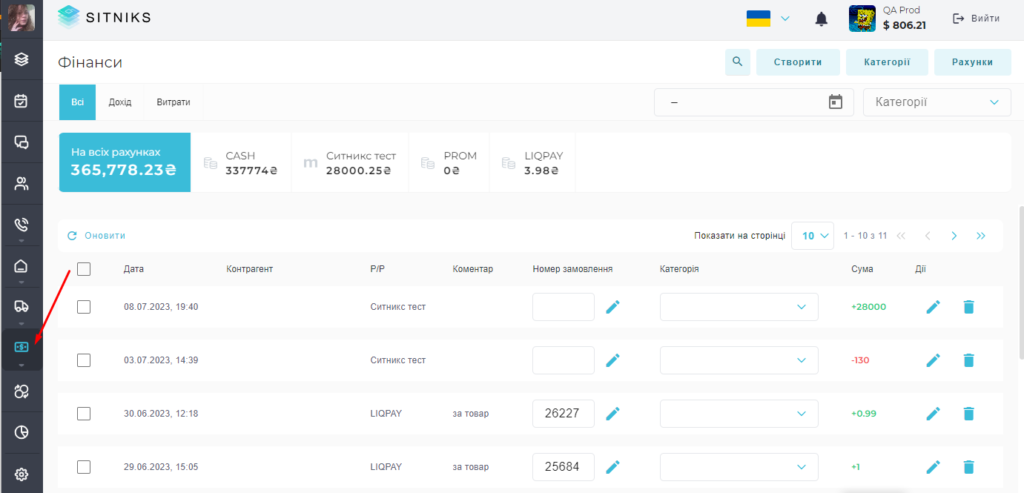
Task: Open the integrations circles sidebar icon
Action: pyautogui.click(x=22, y=390)
